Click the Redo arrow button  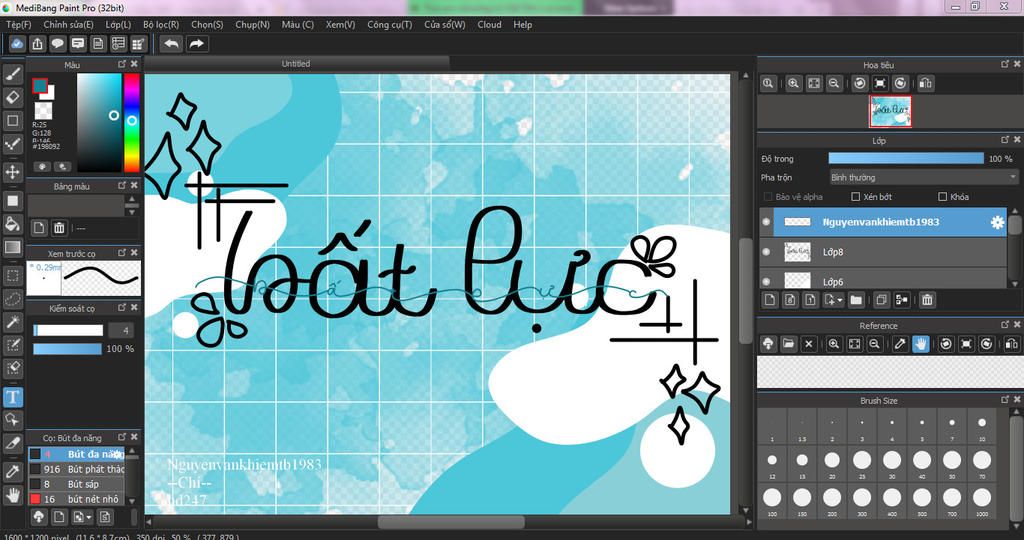tap(197, 44)
